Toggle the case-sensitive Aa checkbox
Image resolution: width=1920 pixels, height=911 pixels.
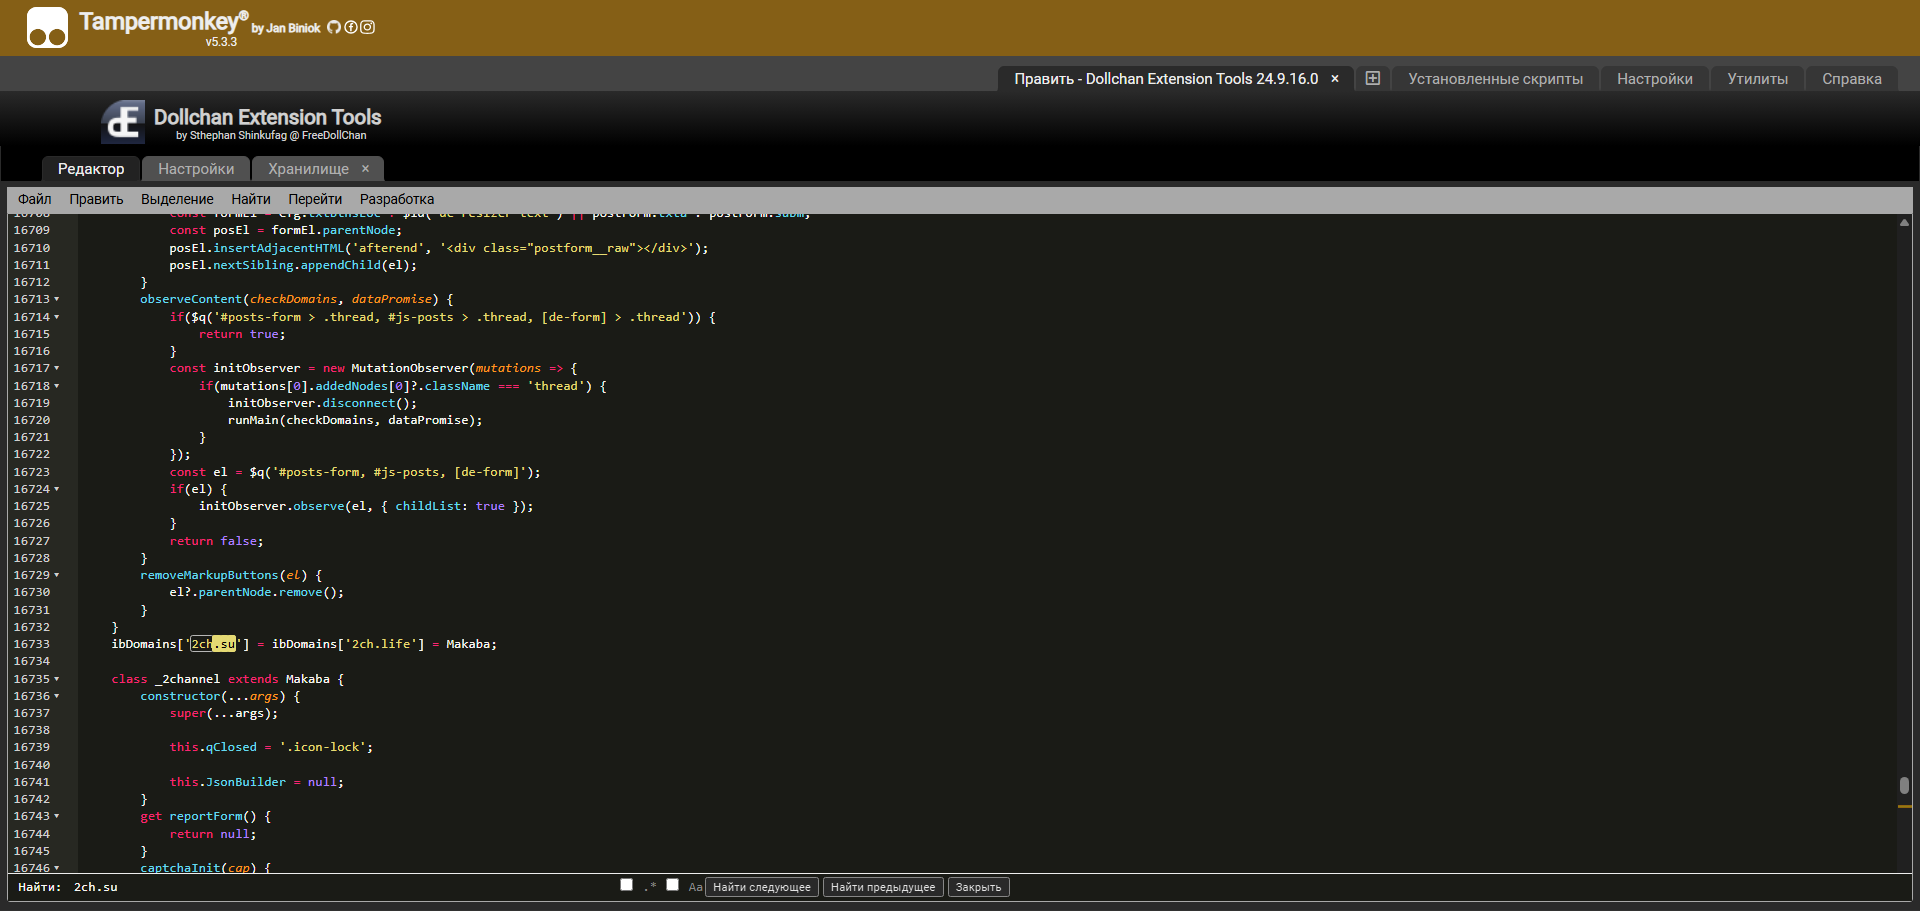click(673, 885)
